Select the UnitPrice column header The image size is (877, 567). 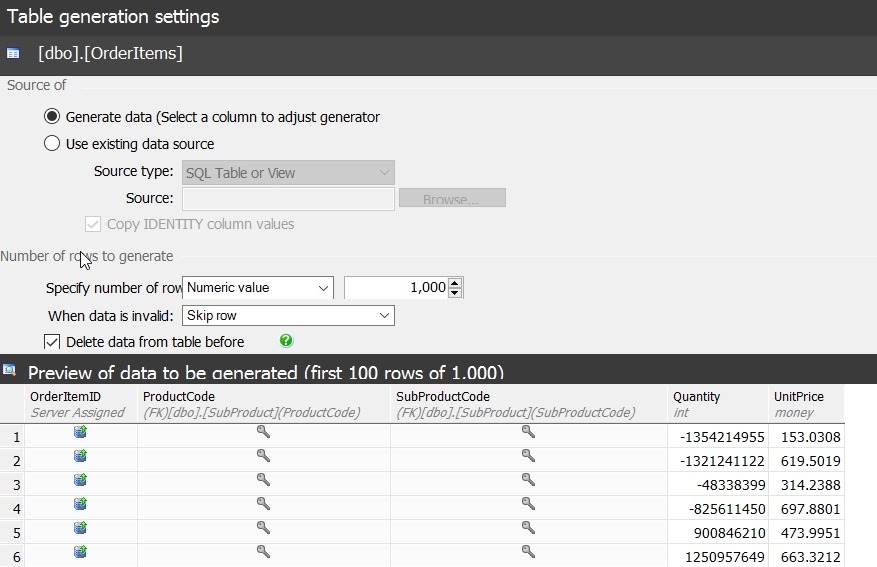click(806, 404)
